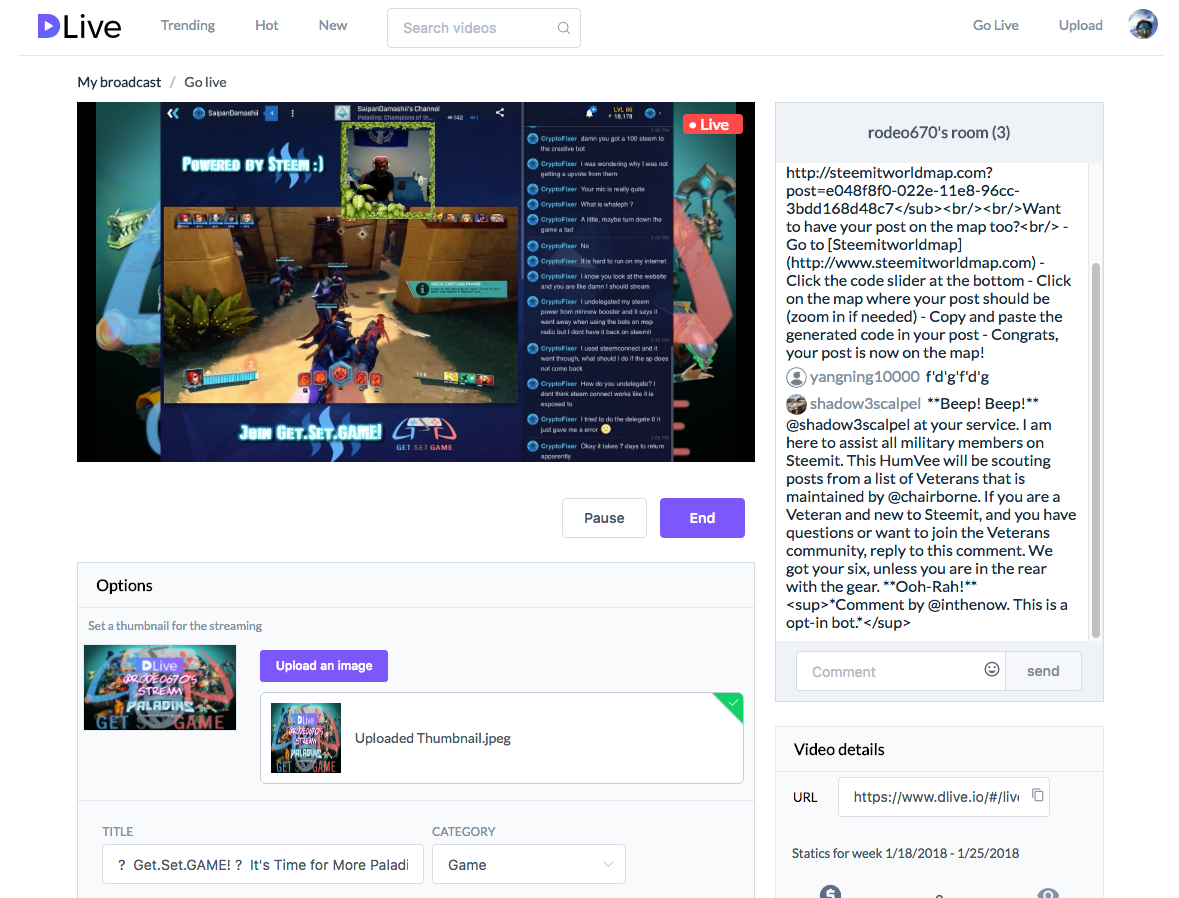
Task: Click the rodeo670's room (3) header
Action: tap(939, 132)
